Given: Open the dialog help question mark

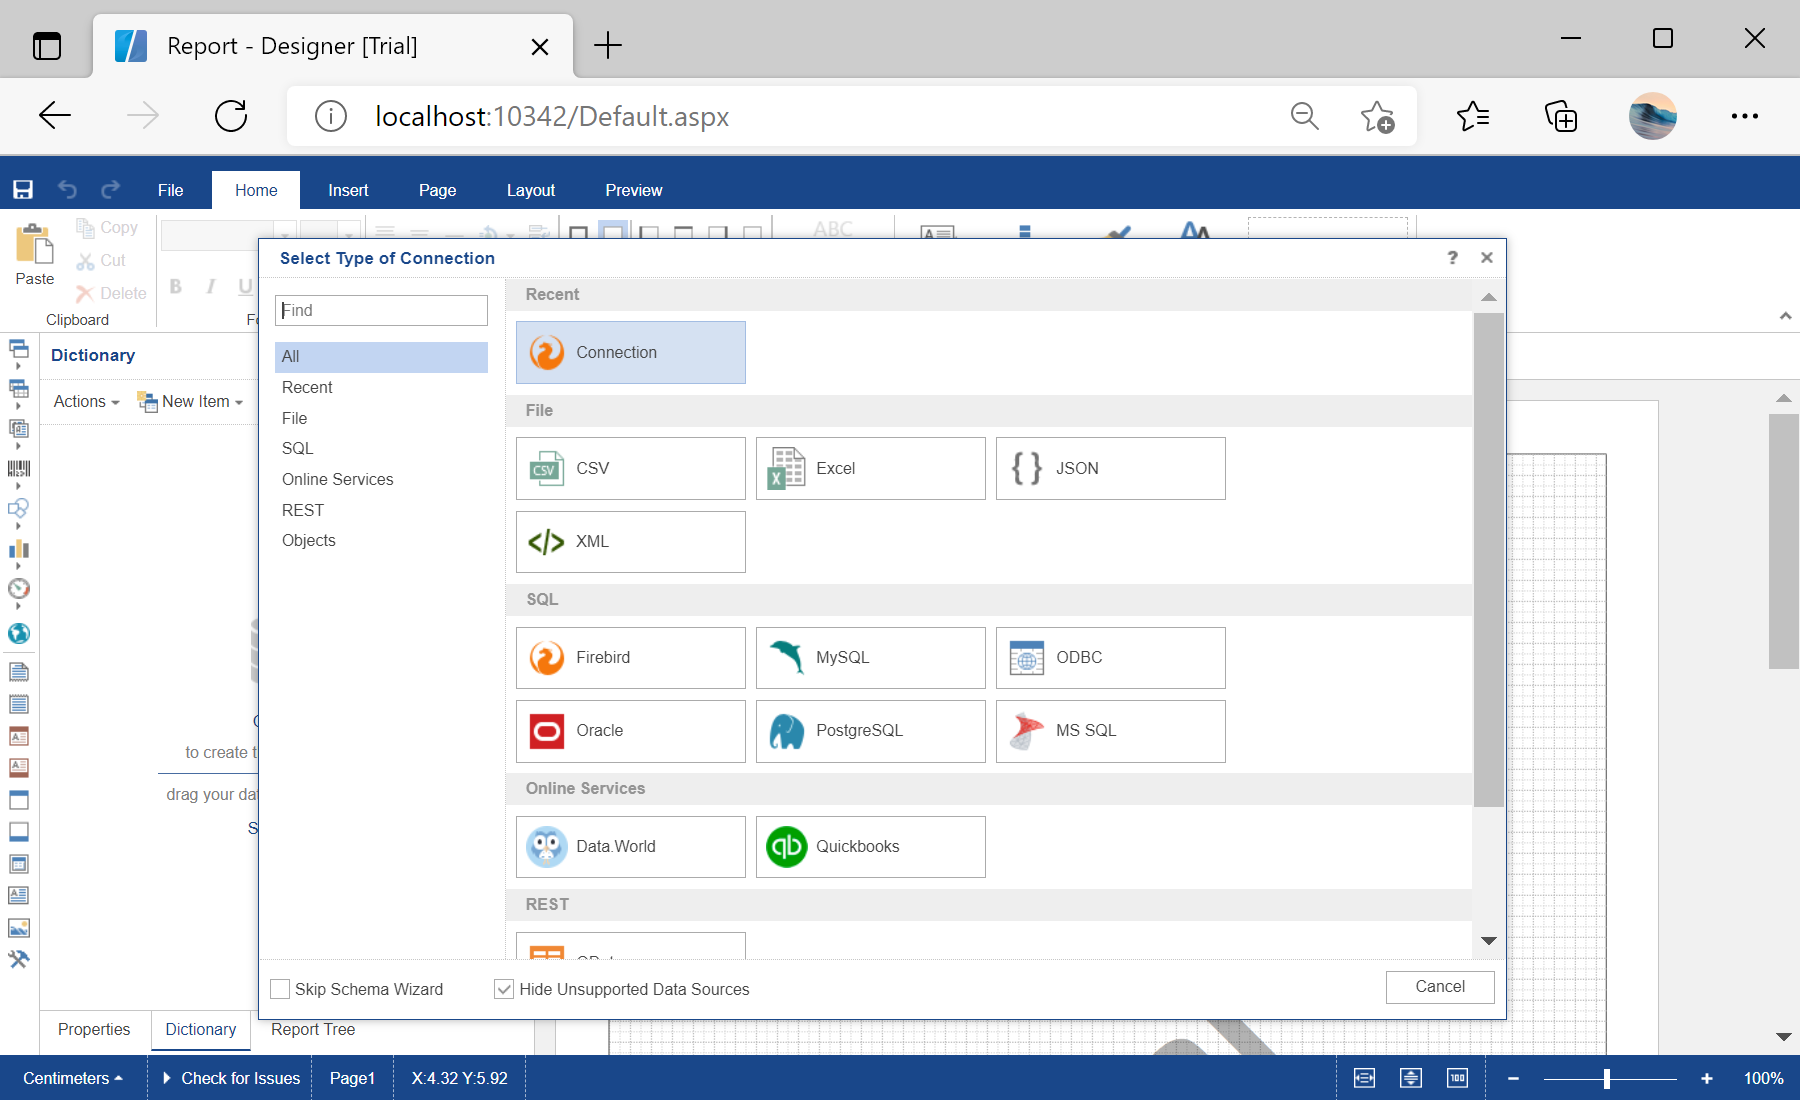Looking at the screenshot, I should click(x=1452, y=258).
